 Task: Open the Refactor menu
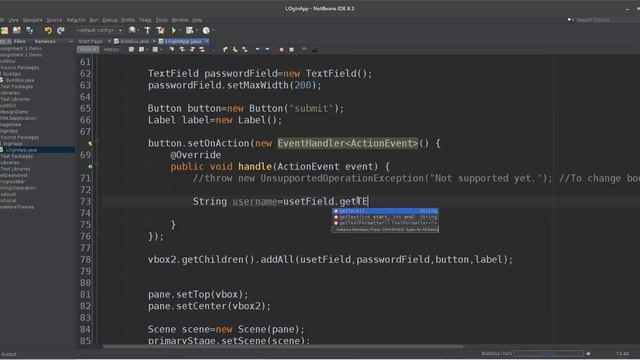[x=76, y=20]
